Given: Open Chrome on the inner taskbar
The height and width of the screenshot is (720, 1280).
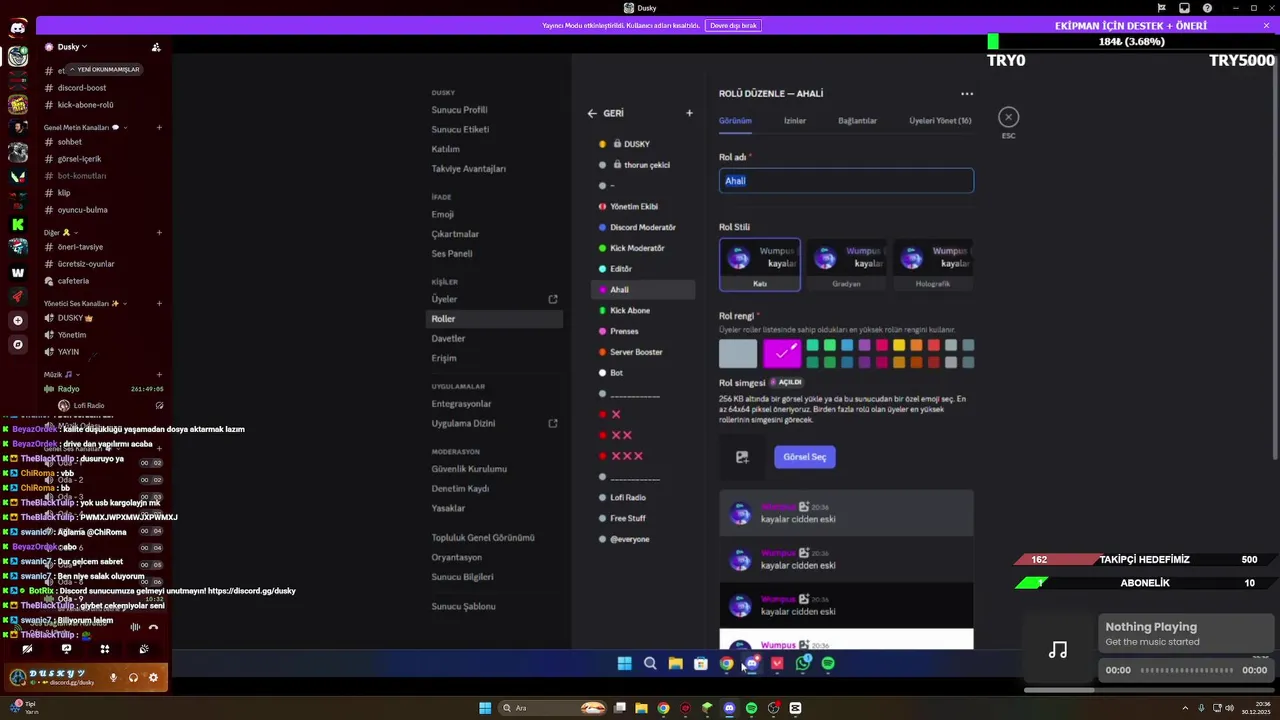Looking at the screenshot, I should tap(726, 663).
